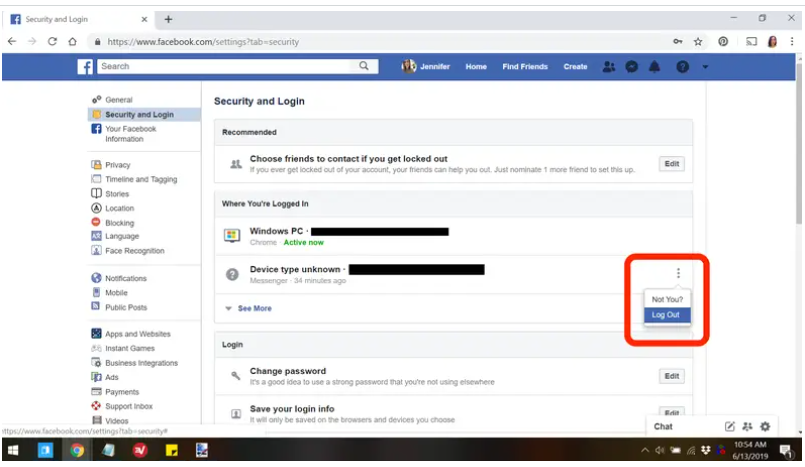Open Your Facebook Information in sidebar
The height and width of the screenshot is (467, 805).
(130, 134)
